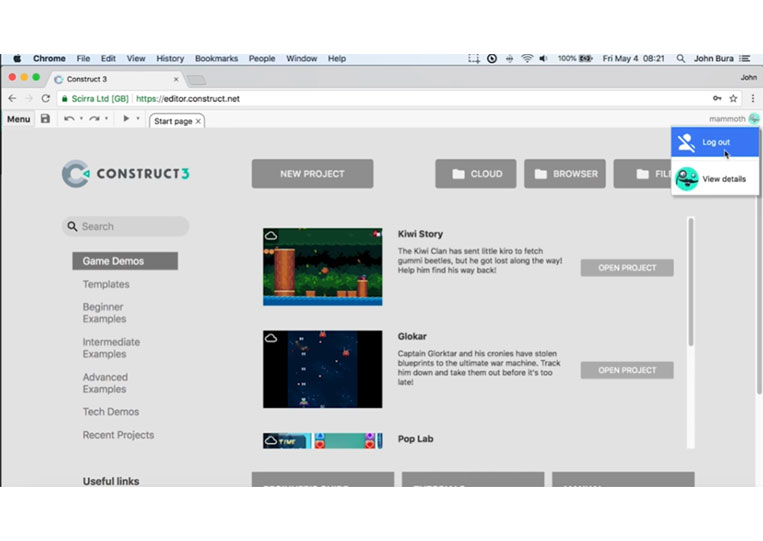The width and height of the screenshot is (763, 541).
Task: Click the screenshot selection icon in menu bar
Action: point(473,58)
